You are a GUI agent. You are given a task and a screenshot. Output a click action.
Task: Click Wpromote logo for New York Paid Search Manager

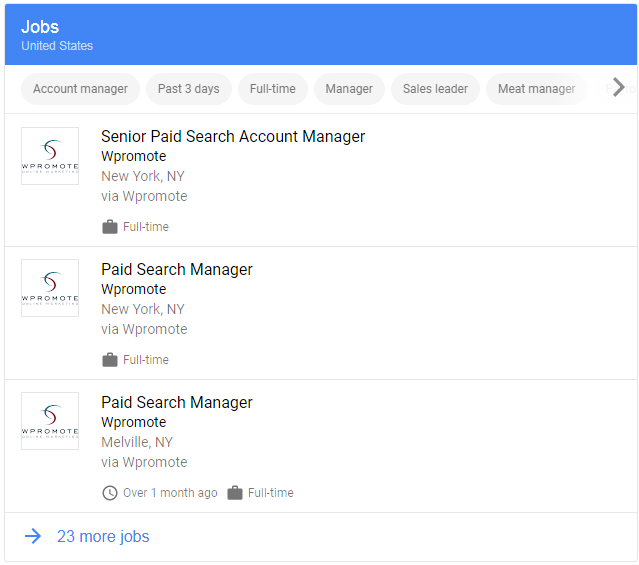50,288
